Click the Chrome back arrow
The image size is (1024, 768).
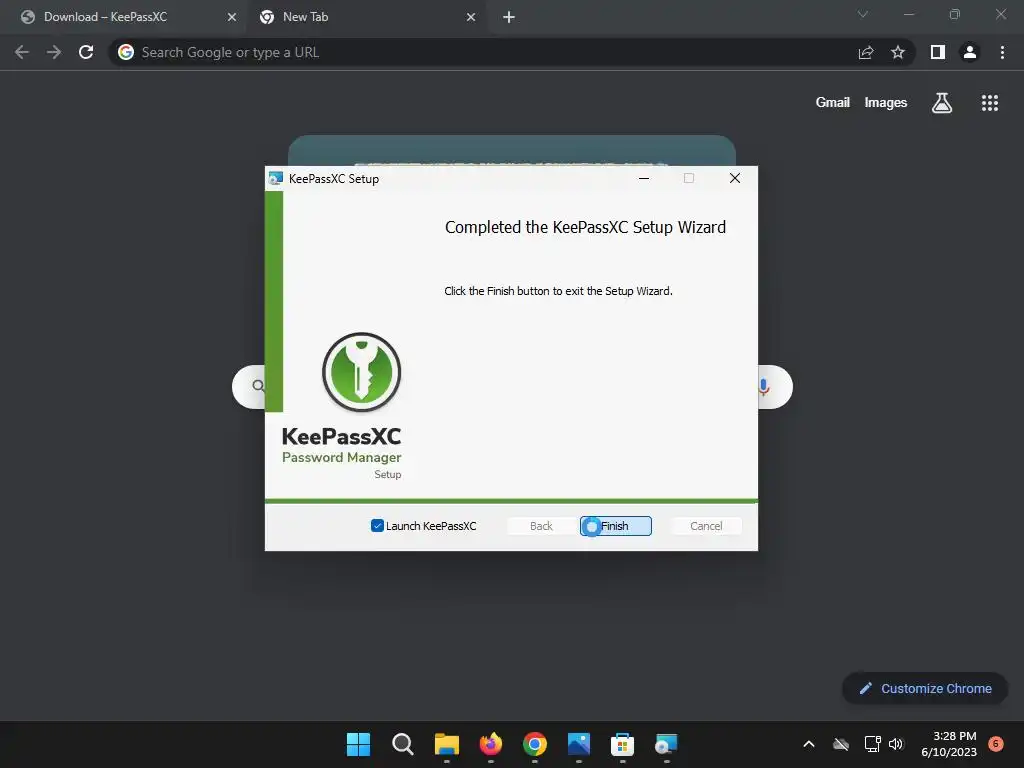[x=22, y=52]
